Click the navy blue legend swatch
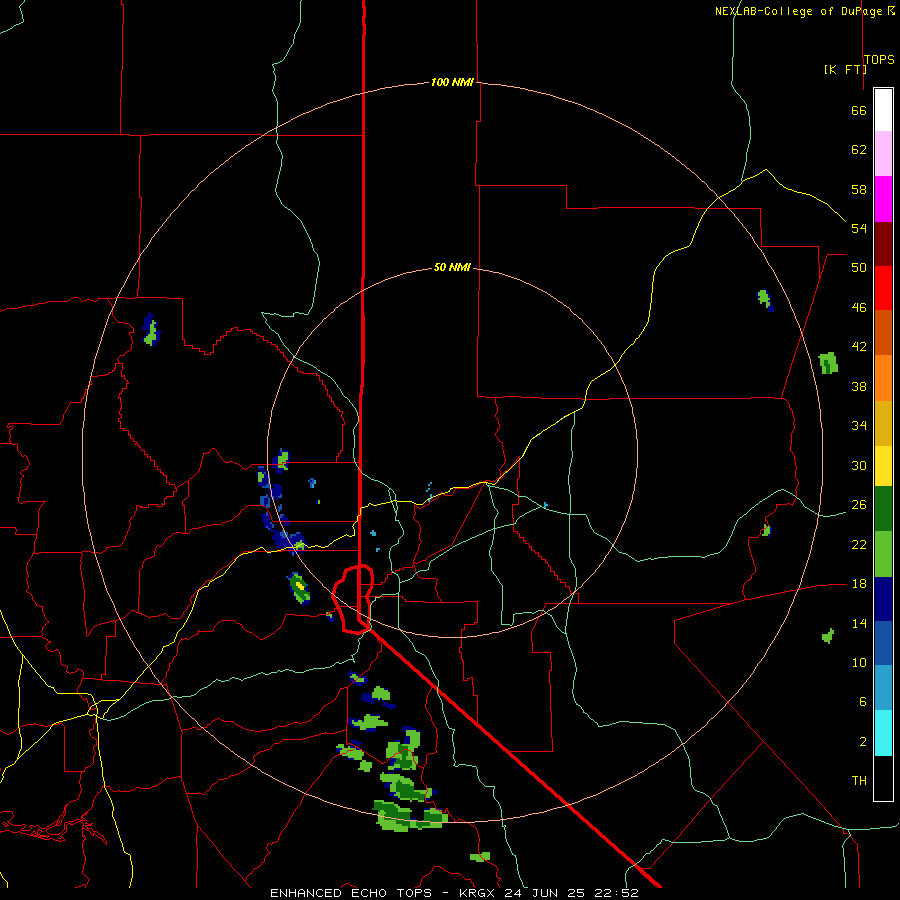The image size is (900, 900). (883, 599)
